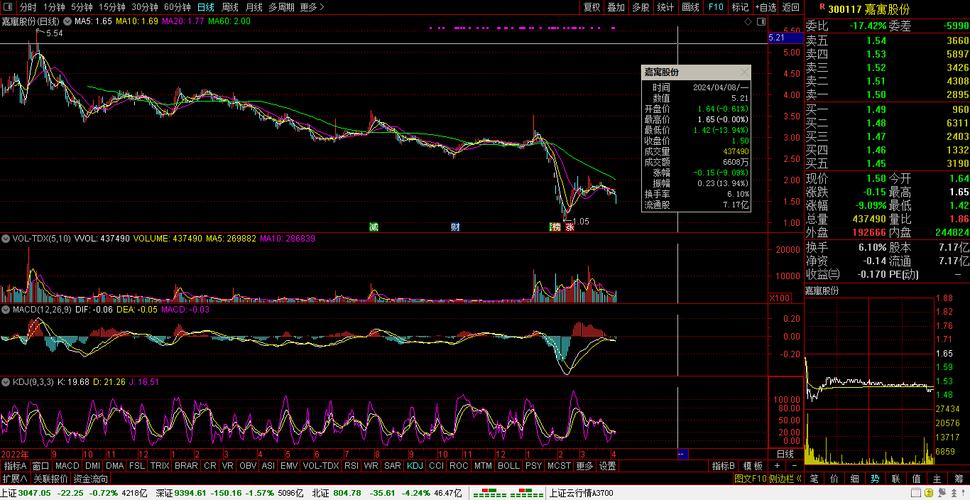Screen dimensions: 970x500
Task: Click the market status indicator icons in status bar
Action: click(x=509, y=494)
